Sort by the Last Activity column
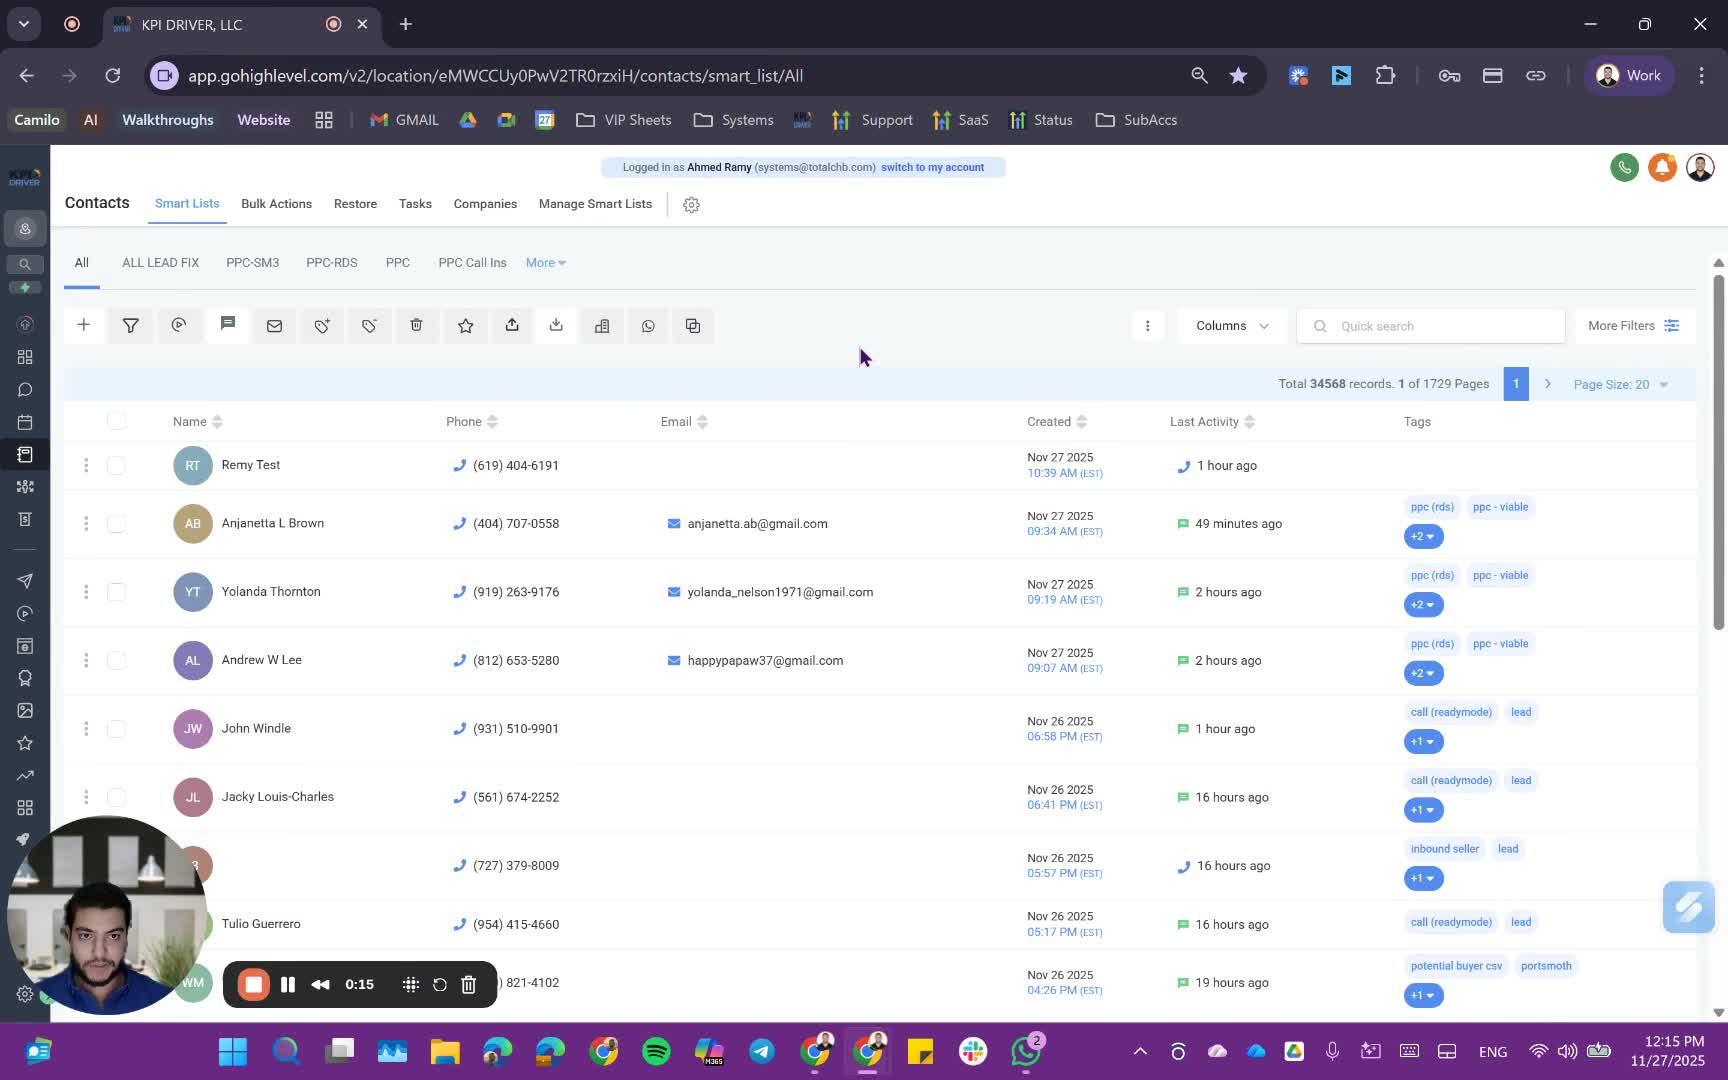Image resolution: width=1728 pixels, height=1080 pixels. (x=1212, y=422)
